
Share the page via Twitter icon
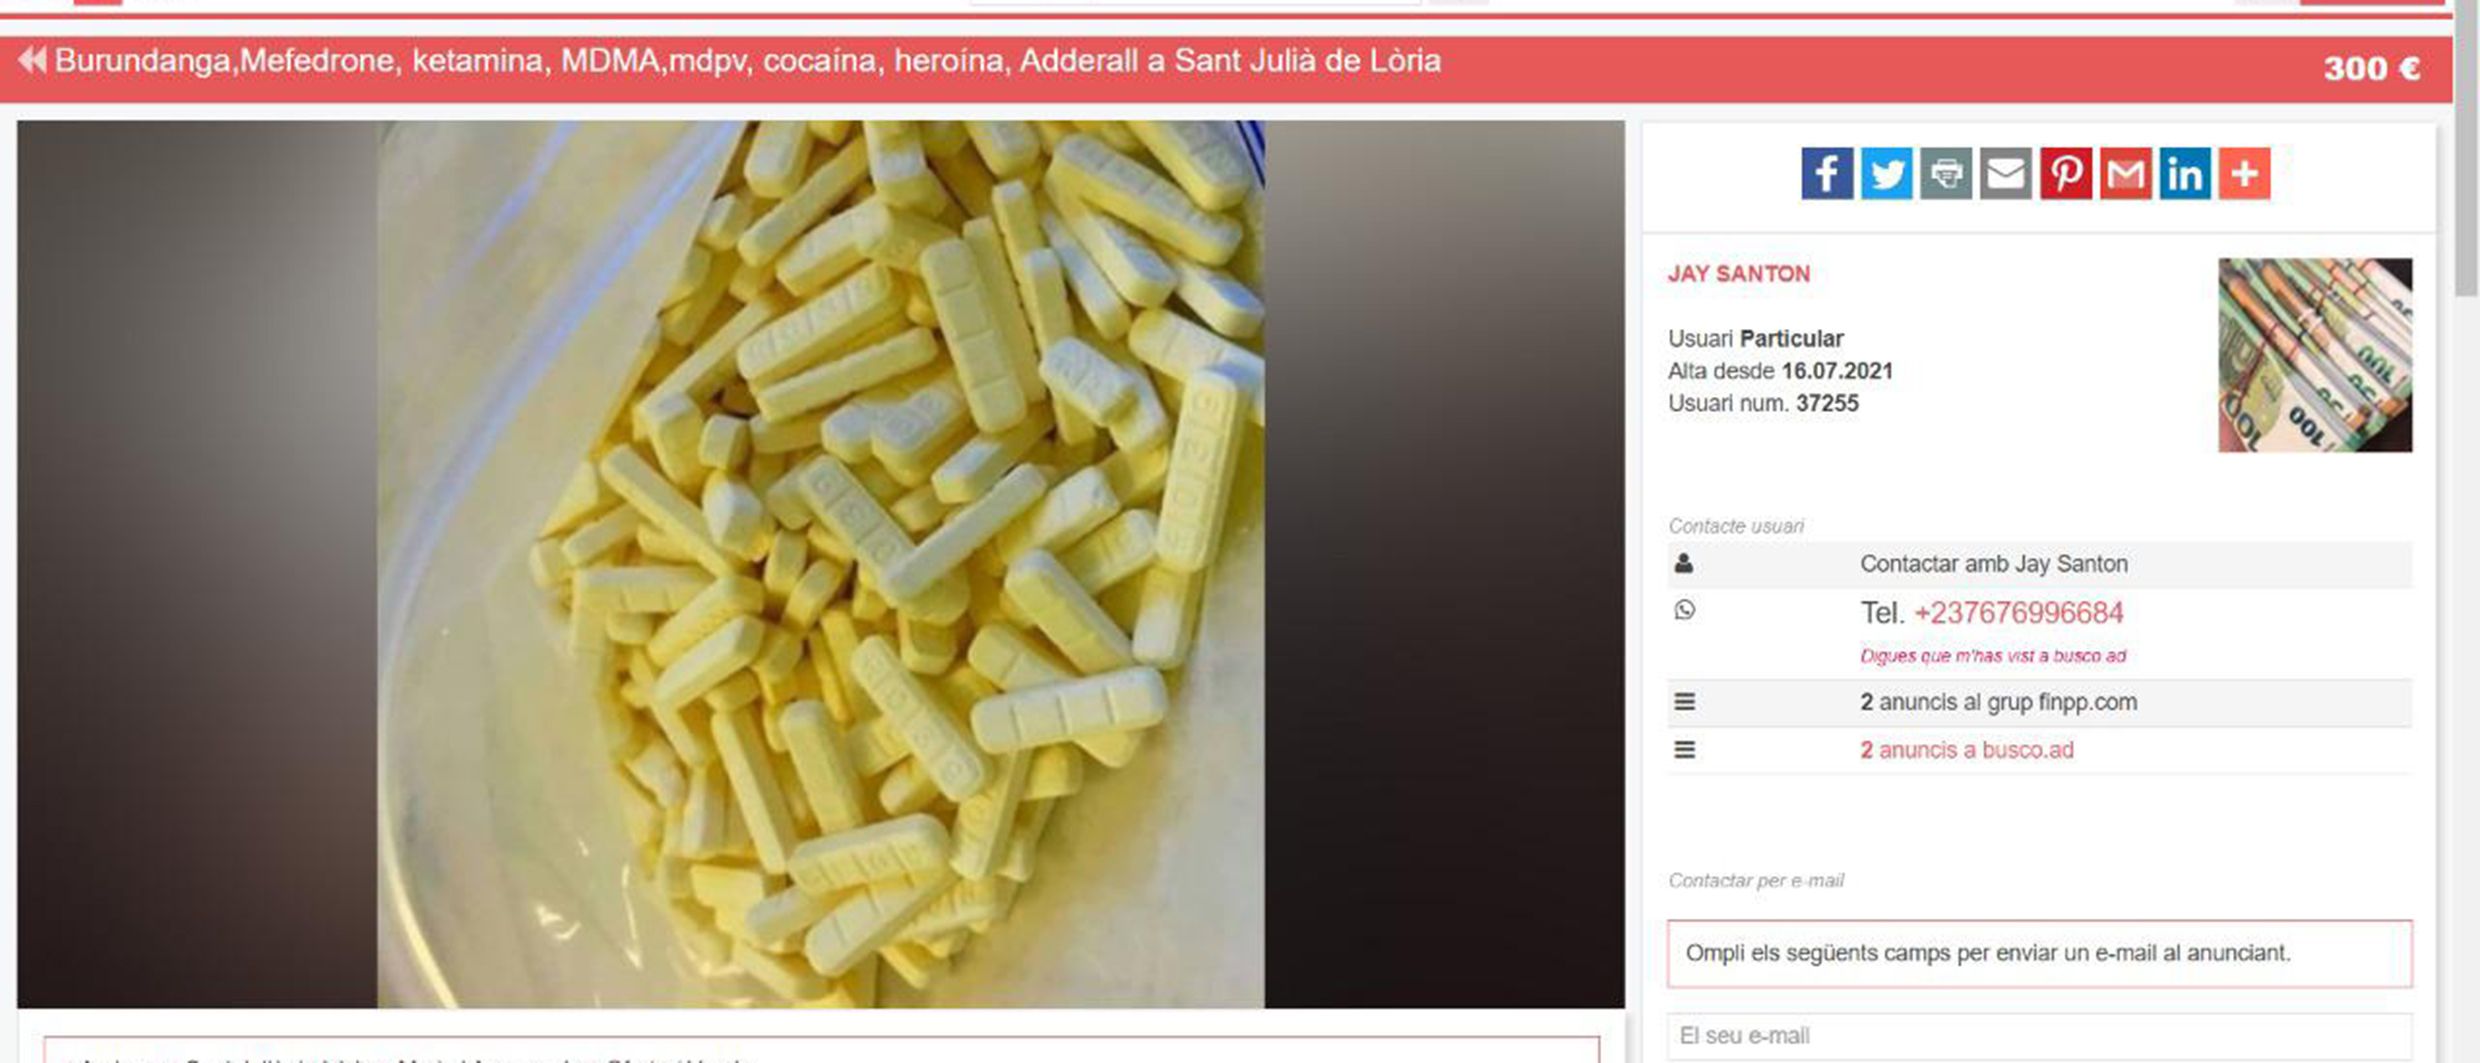click(x=1886, y=174)
